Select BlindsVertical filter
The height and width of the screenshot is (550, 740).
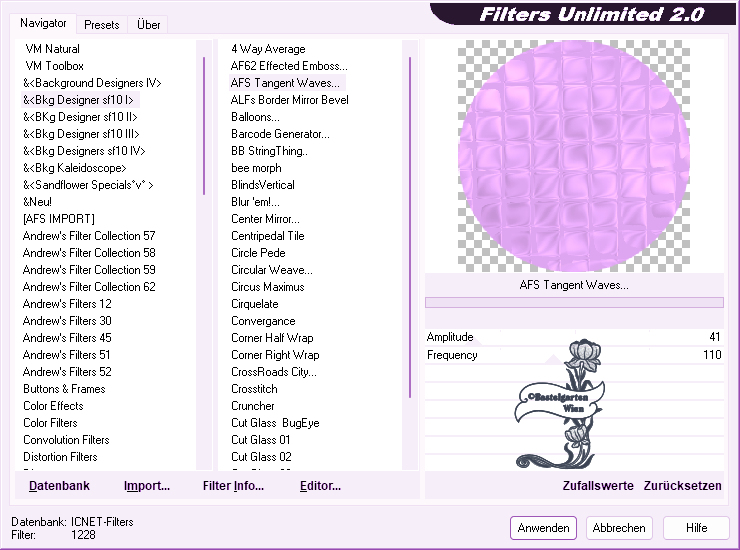(x=263, y=185)
